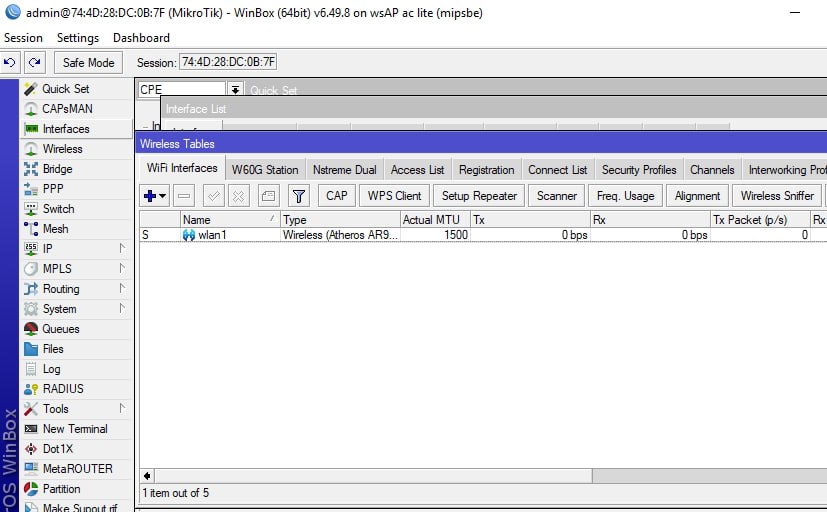Click the Freq. Usage button
This screenshot has height=512, width=827.
[x=626, y=196]
